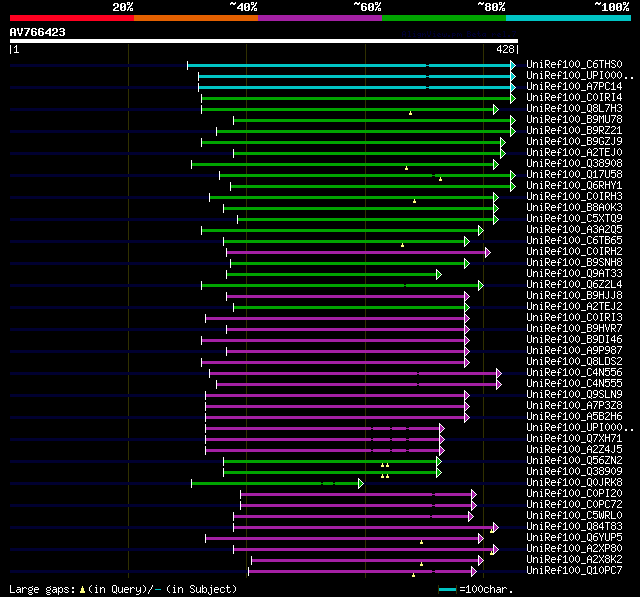
Task: Select the UniRef100_B8A0K3 label
Action: click(x=574, y=208)
